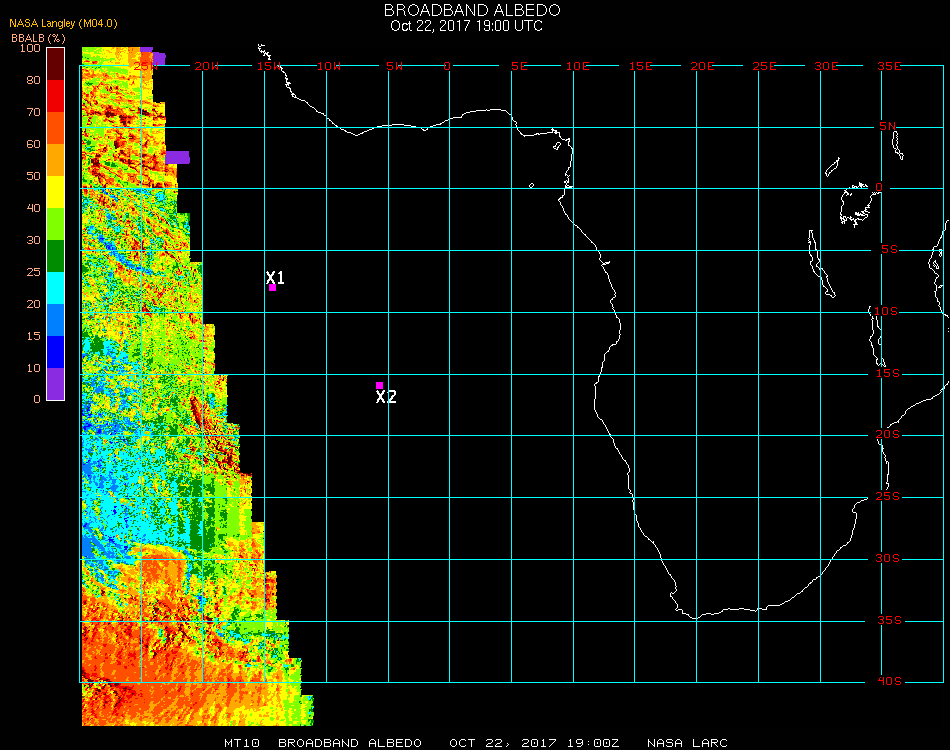Image resolution: width=950 pixels, height=750 pixels.
Task: Click the 35E longitude label
Action: click(x=889, y=66)
